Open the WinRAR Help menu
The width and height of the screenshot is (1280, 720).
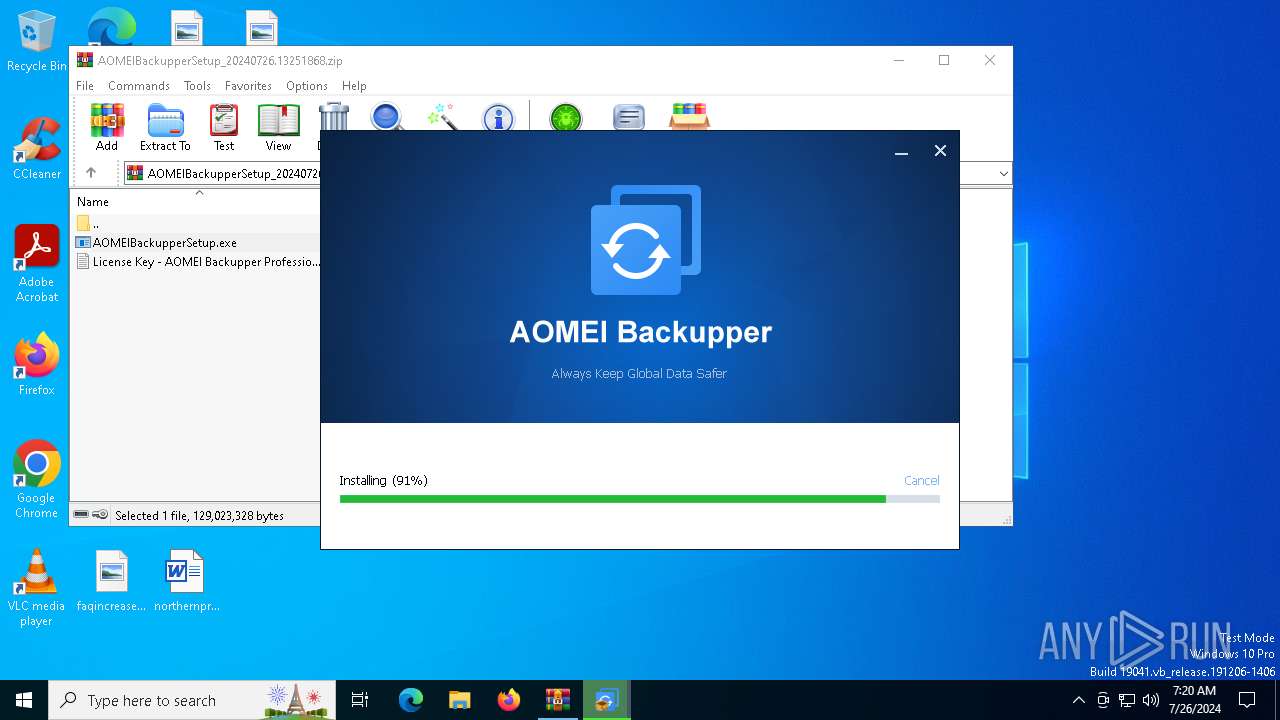pos(354,86)
